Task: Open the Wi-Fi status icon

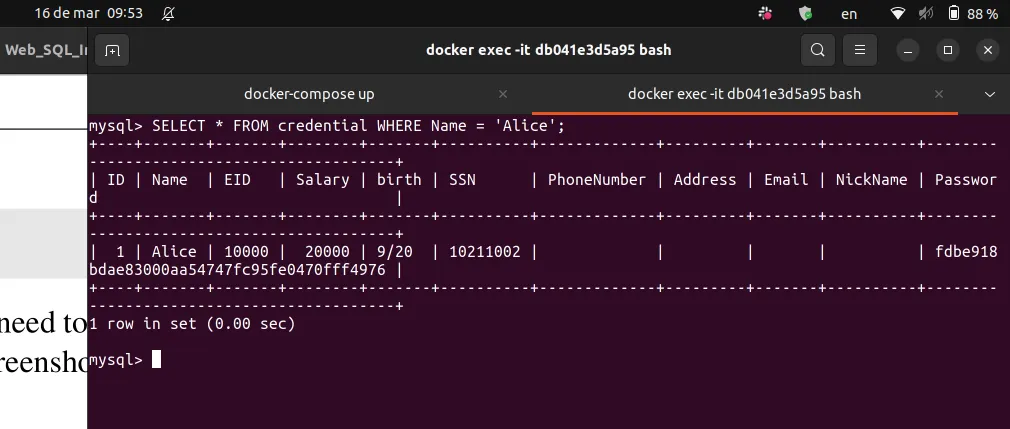Action: tap(897, 14)
